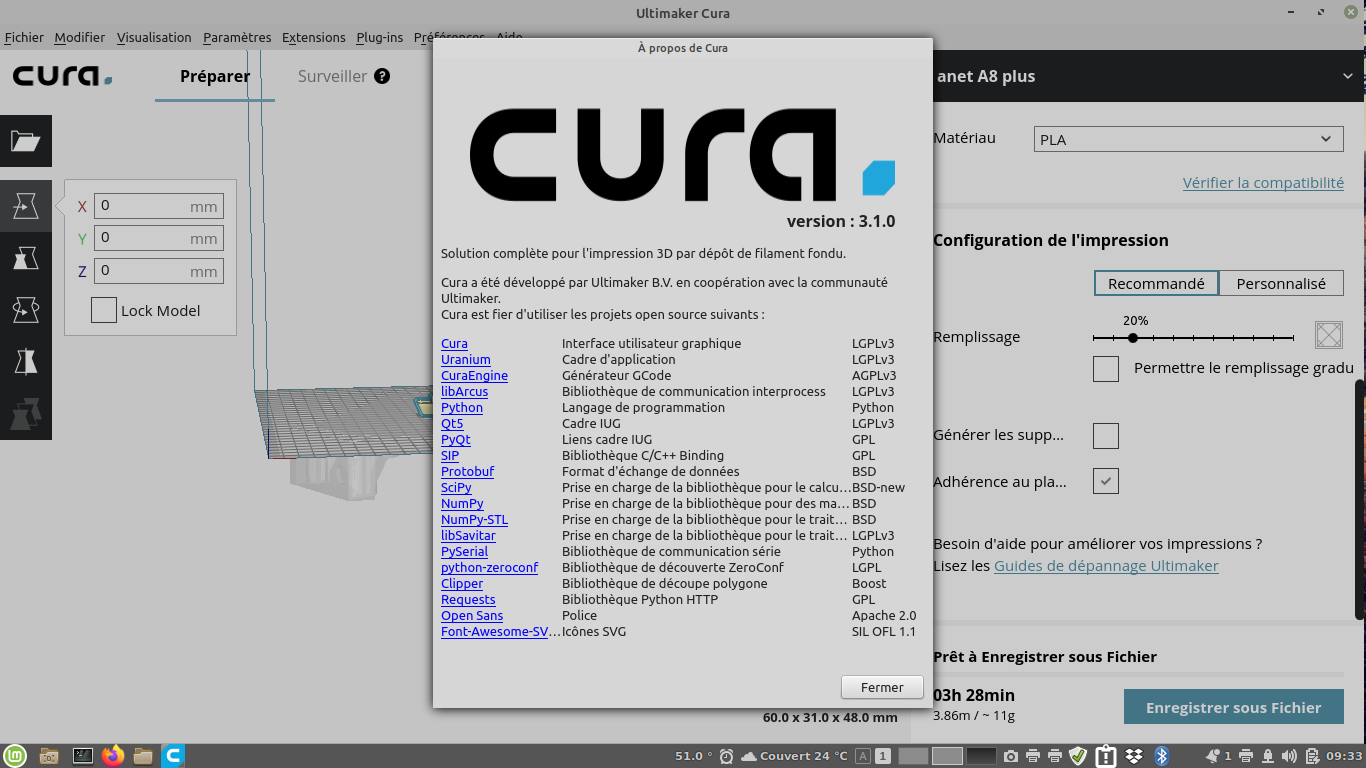Click the show desktop icon in the taskbar
This screenshot has width=1366, height=768.
pos(49,756)
